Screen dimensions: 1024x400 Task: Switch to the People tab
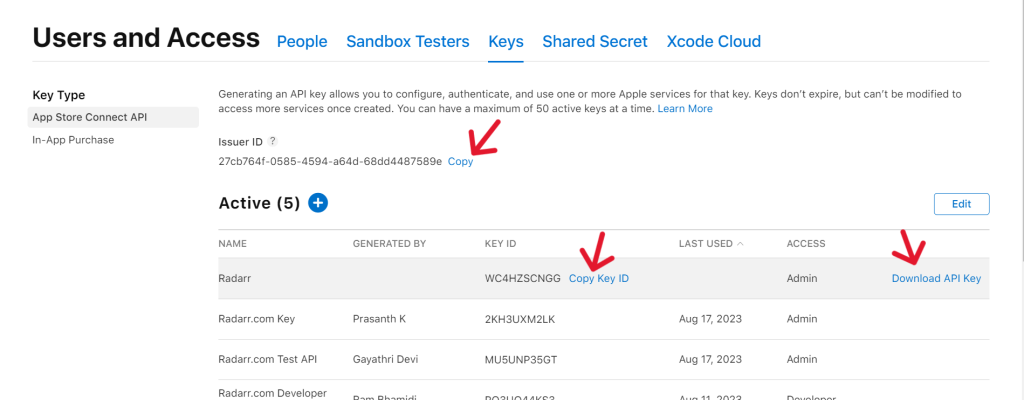pyautogui.click(x=302, y=42)
